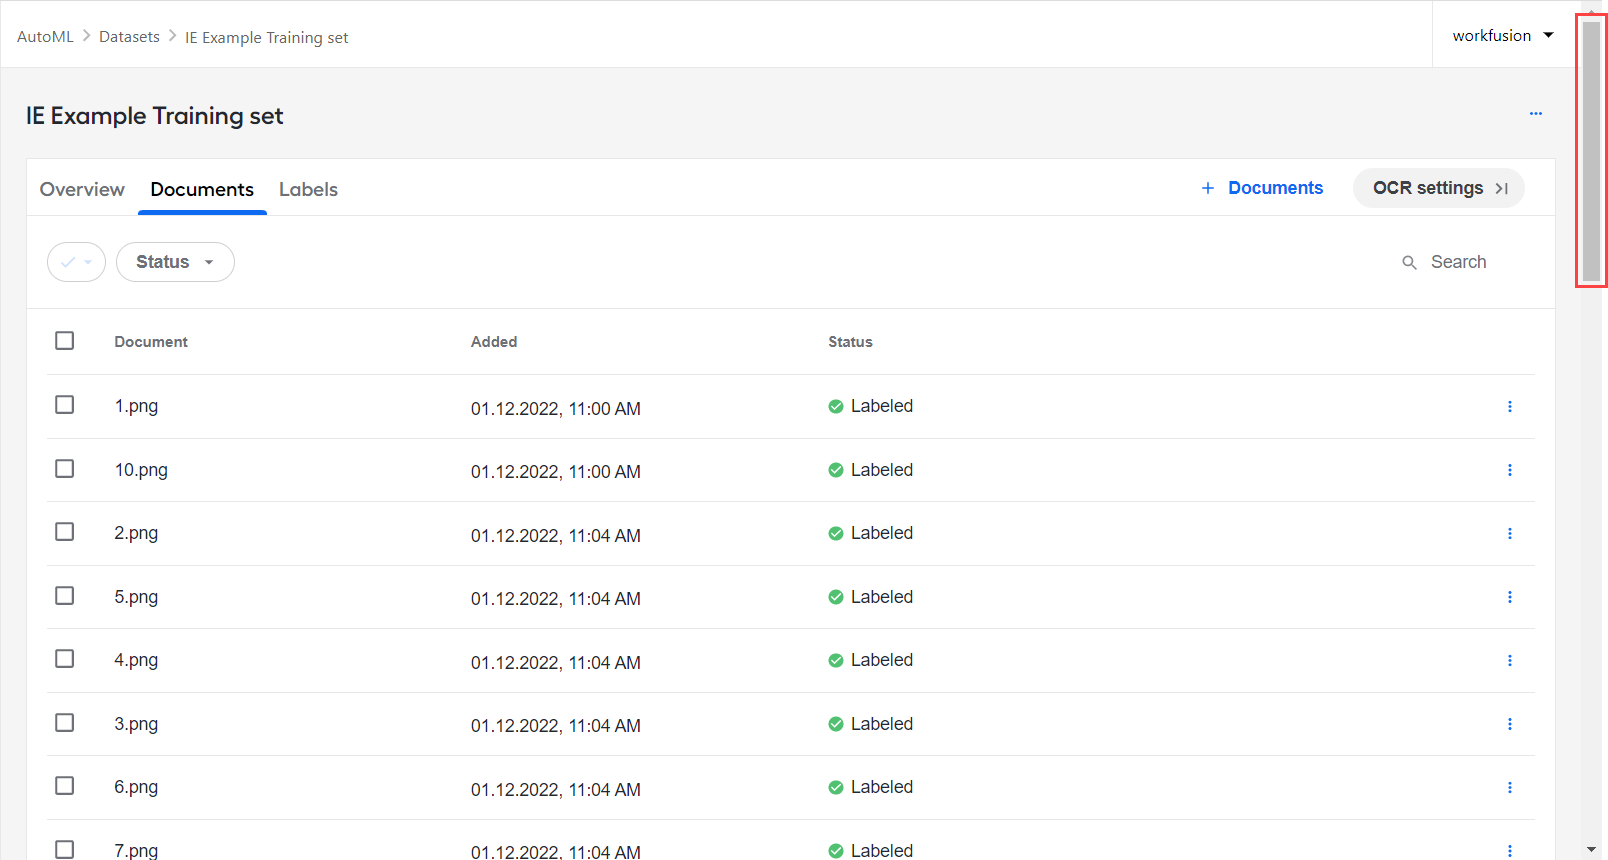The height and width of the screenshot is (860, 1608).
Task: Open row actions menu for 10.png
Action: (1510, 470)
